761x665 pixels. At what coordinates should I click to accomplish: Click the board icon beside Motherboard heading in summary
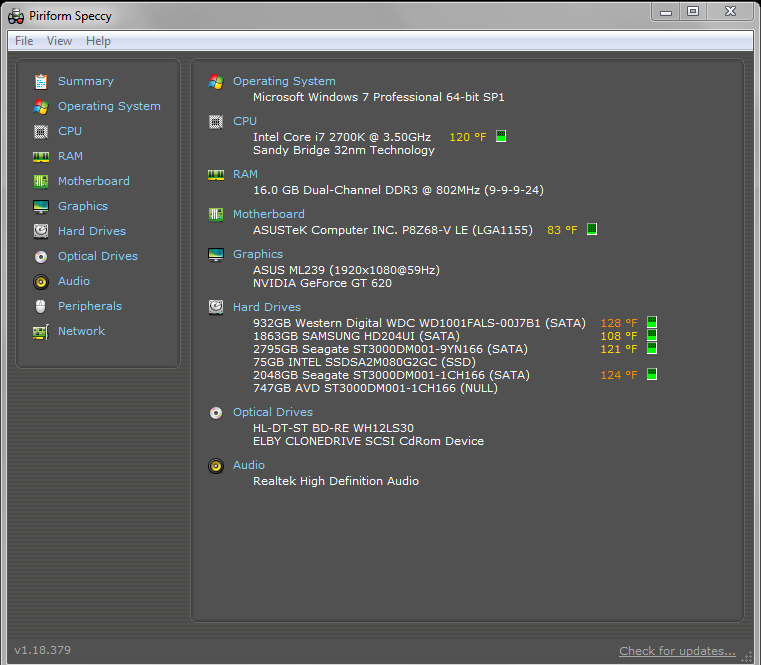[216, 215]
